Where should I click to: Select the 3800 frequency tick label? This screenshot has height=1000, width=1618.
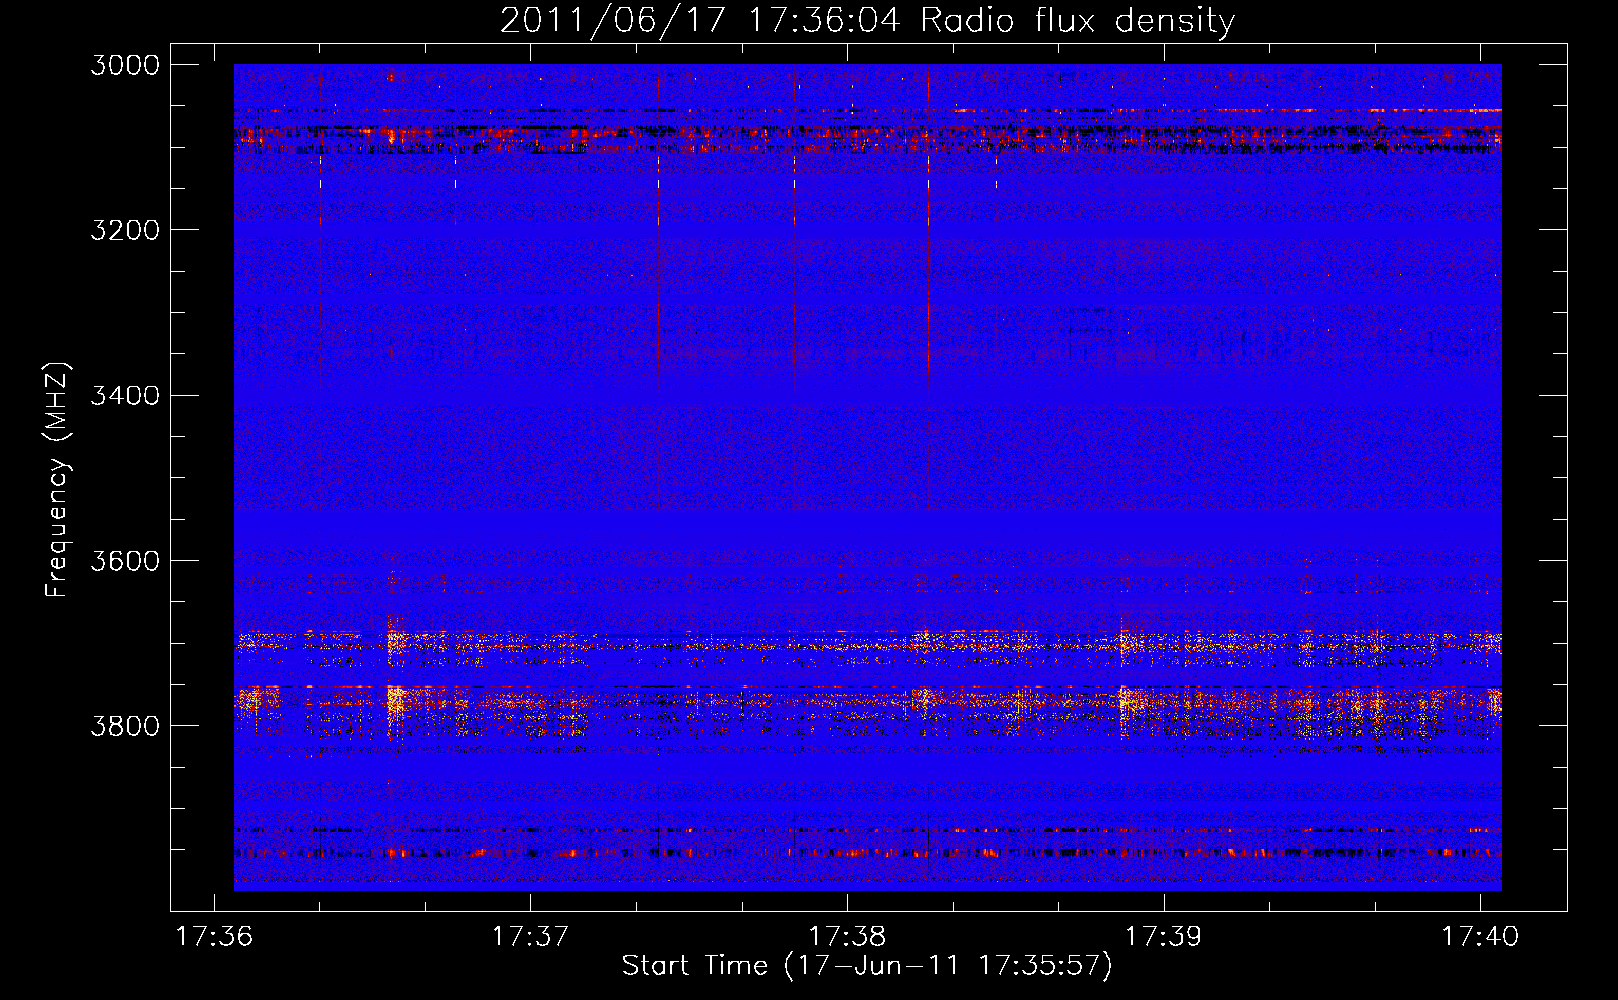tap(125, 726)
